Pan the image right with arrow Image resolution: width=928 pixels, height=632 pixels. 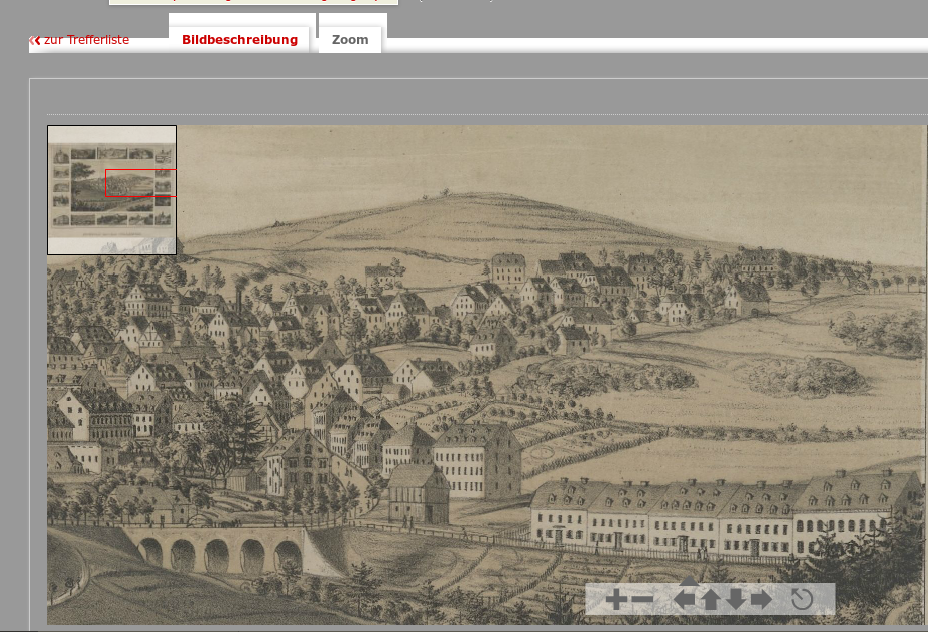pyautogui.click(x=761, y=600)
